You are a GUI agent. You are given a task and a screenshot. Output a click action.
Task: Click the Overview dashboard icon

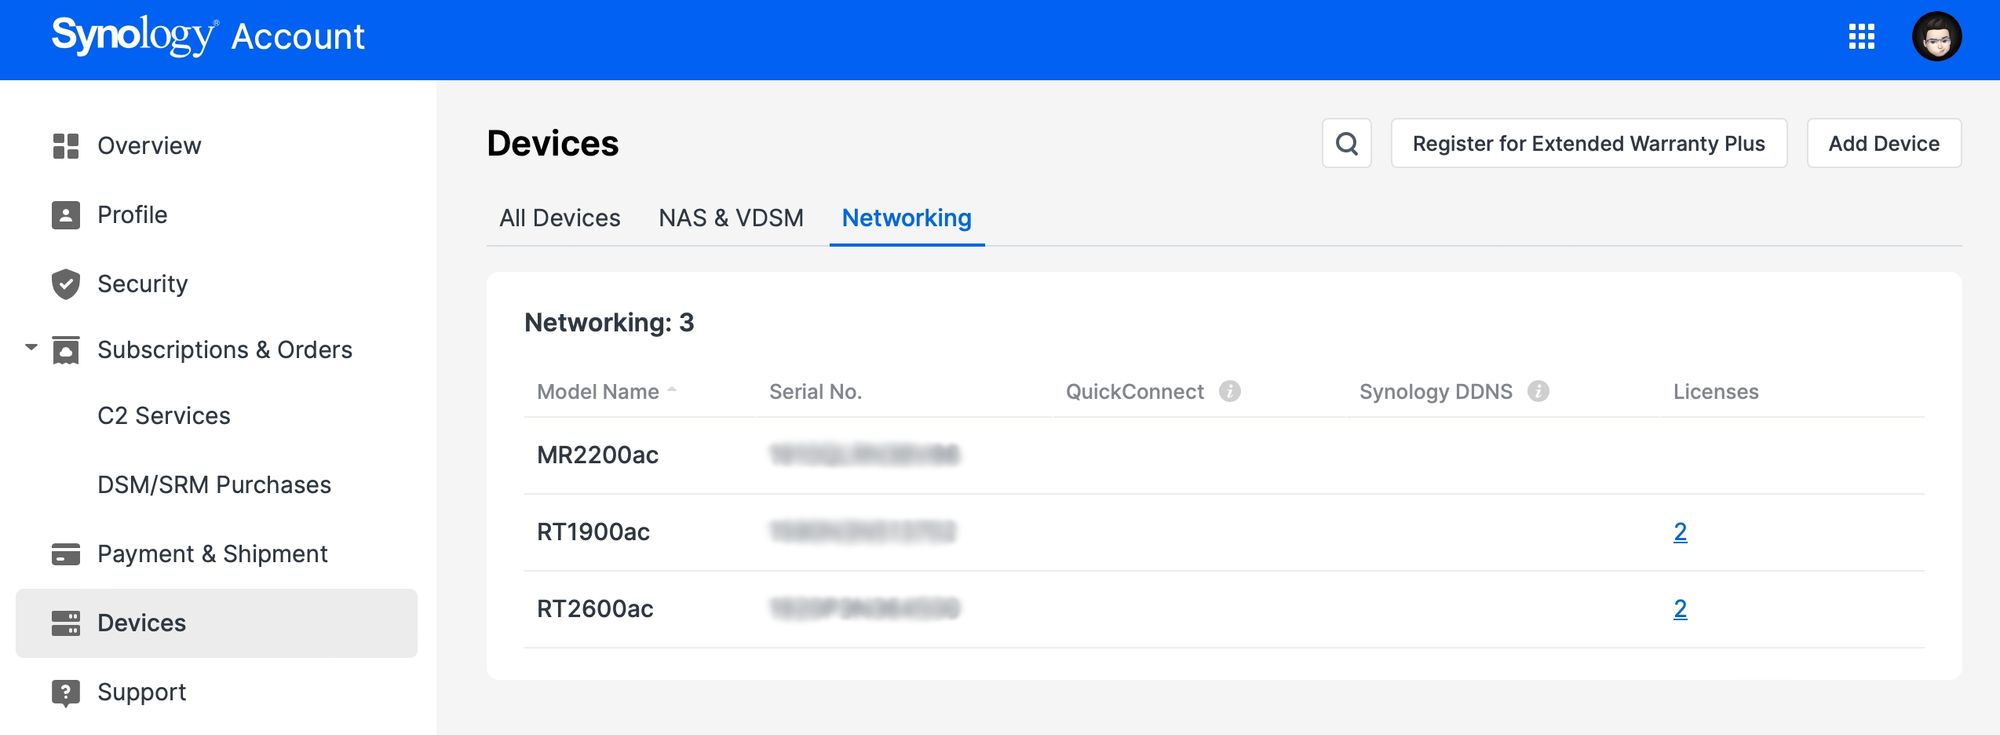click(x=66, y=146)
